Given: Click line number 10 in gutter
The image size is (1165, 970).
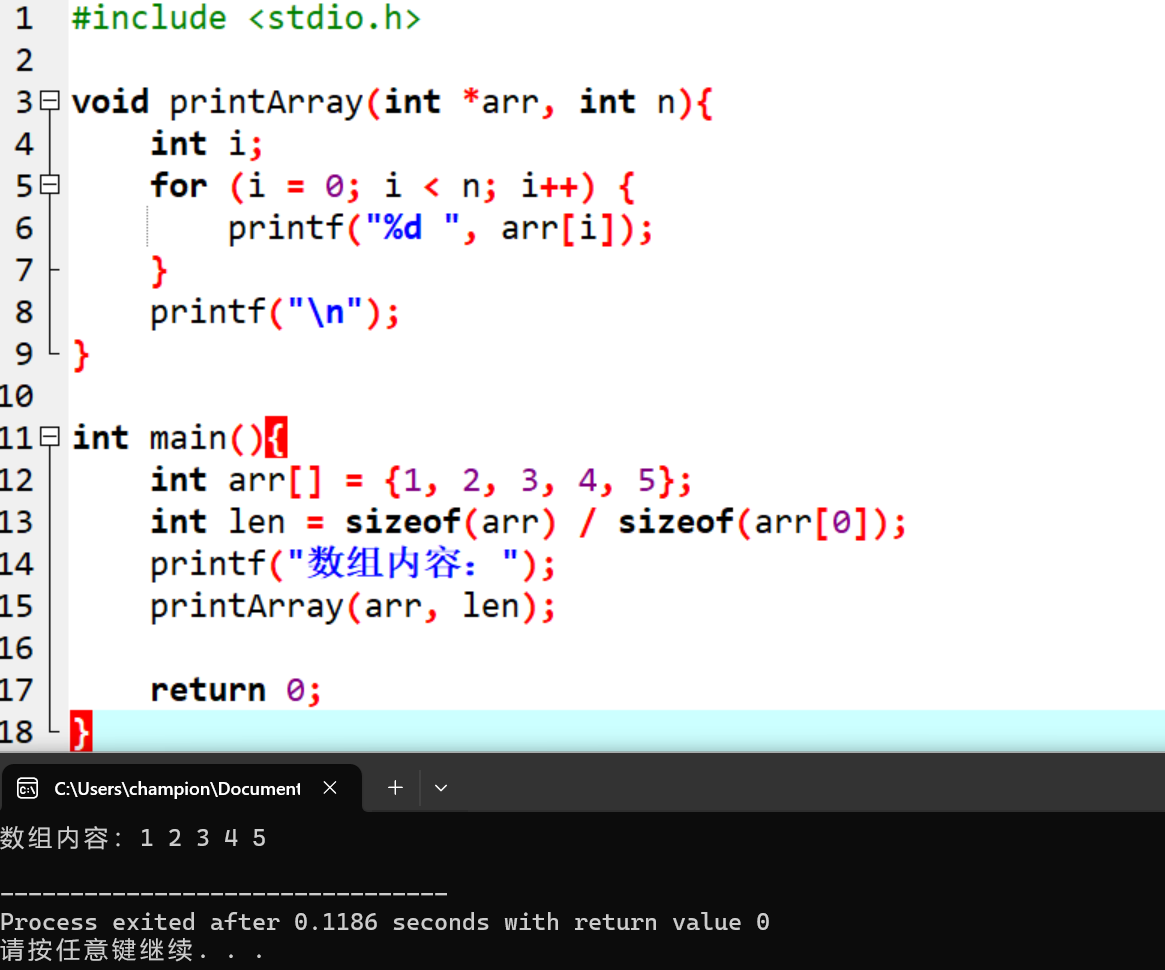Looking at the screenshot, I should click(17, 396).
